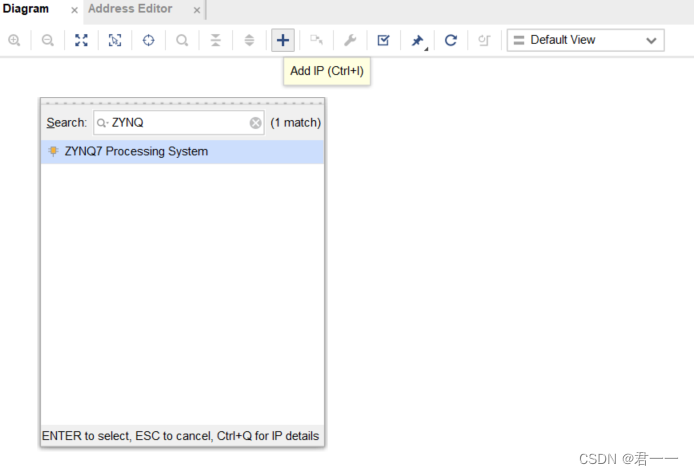Click the ZYNQ7 IP chip icon
Viewport: 694px width, 475px height.
(x=53, y=151)
